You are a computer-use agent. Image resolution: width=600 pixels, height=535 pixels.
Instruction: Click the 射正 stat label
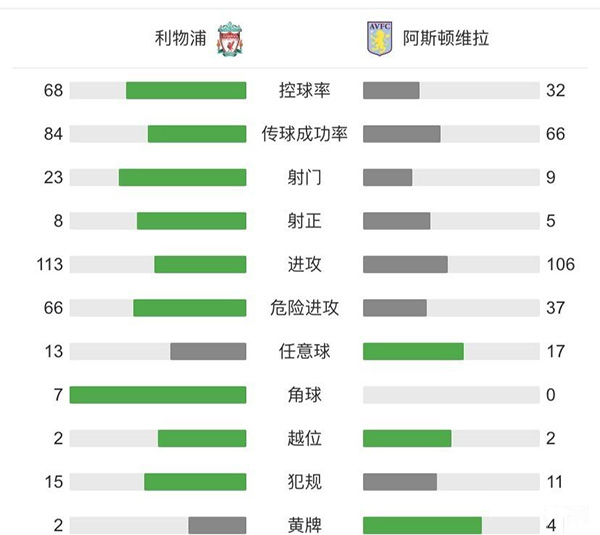304,221
